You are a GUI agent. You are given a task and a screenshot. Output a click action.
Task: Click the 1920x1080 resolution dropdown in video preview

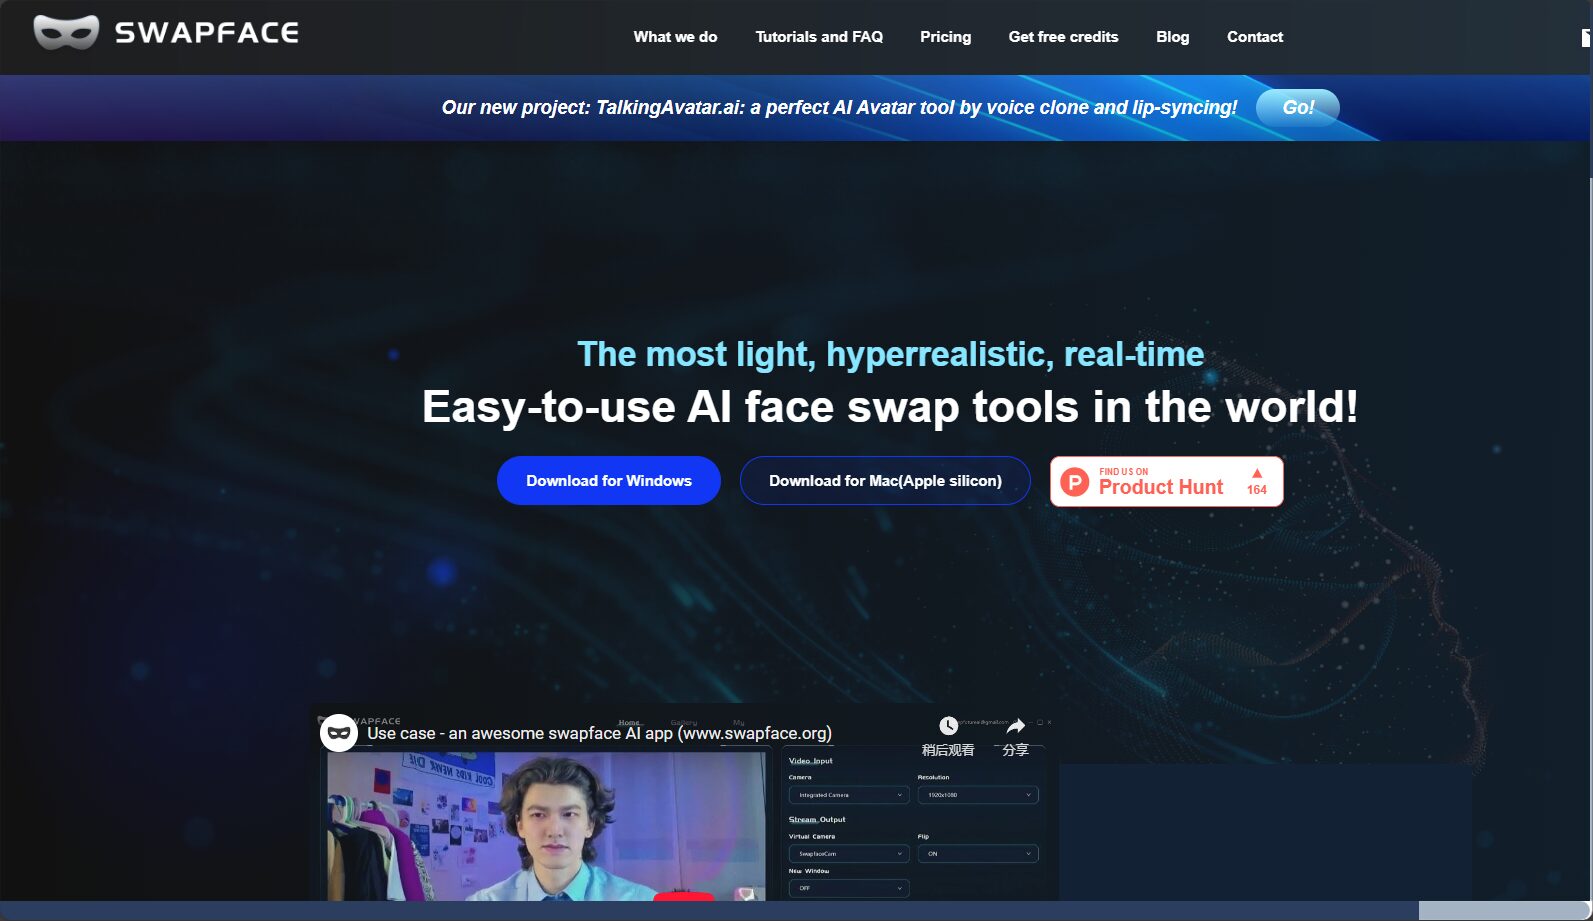[978, 795]
